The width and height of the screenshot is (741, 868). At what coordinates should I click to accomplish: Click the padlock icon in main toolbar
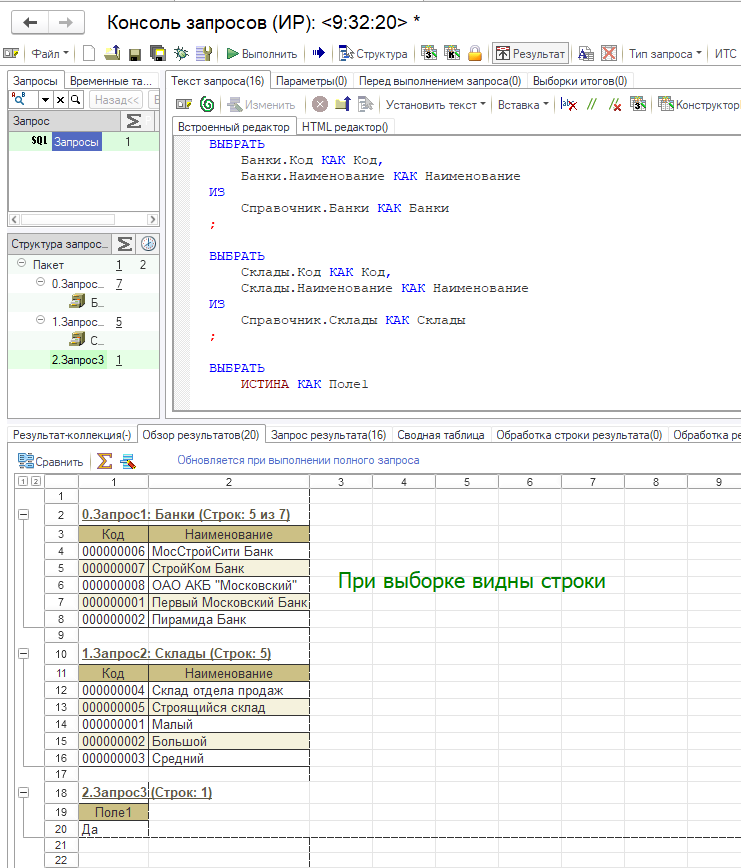[475, 54]
